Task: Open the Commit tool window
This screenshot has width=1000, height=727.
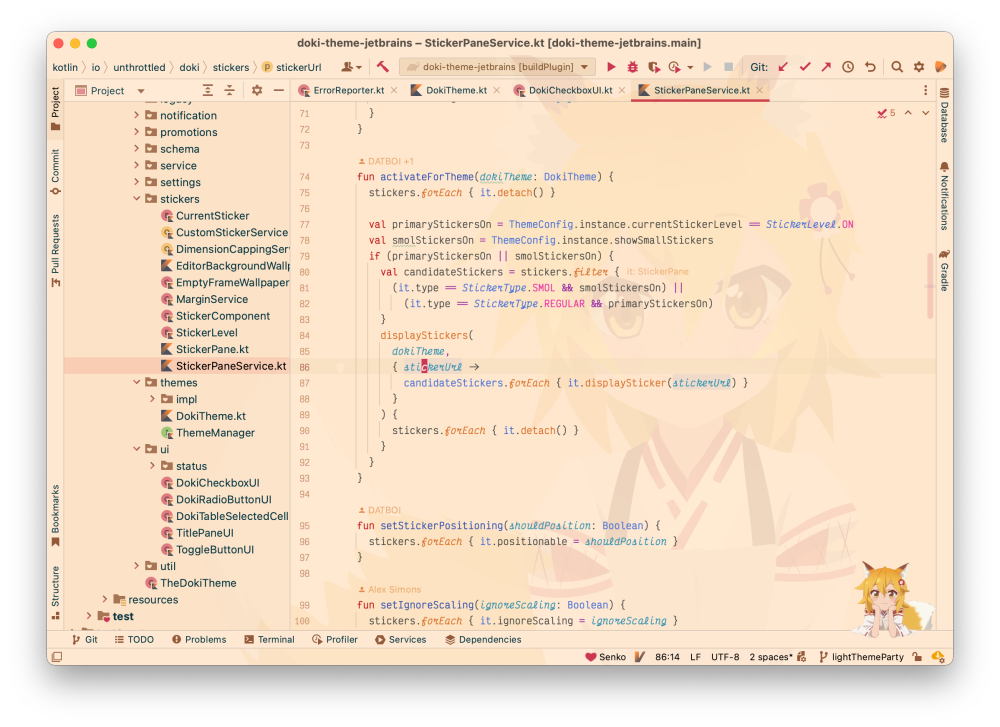Action: coord(55,172)
